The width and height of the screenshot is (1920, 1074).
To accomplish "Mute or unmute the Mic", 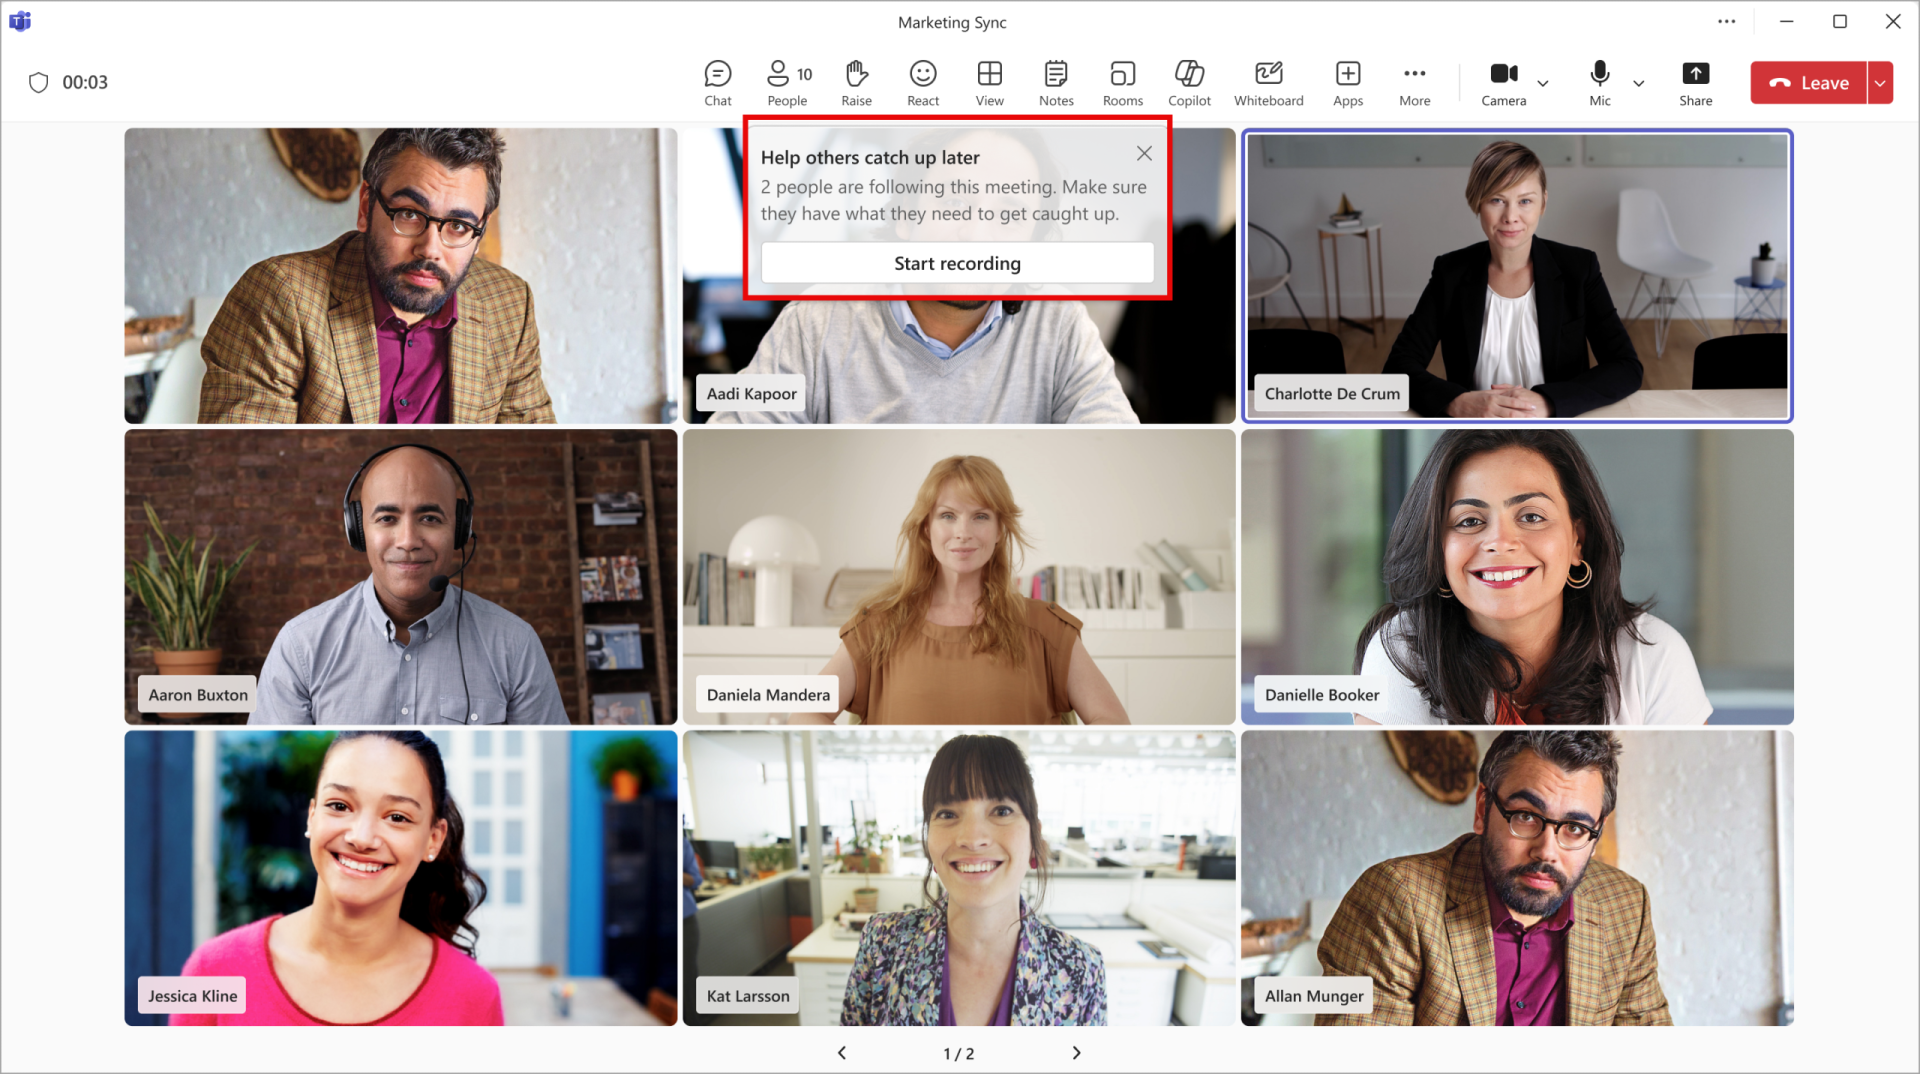I will coord(1599,83).
